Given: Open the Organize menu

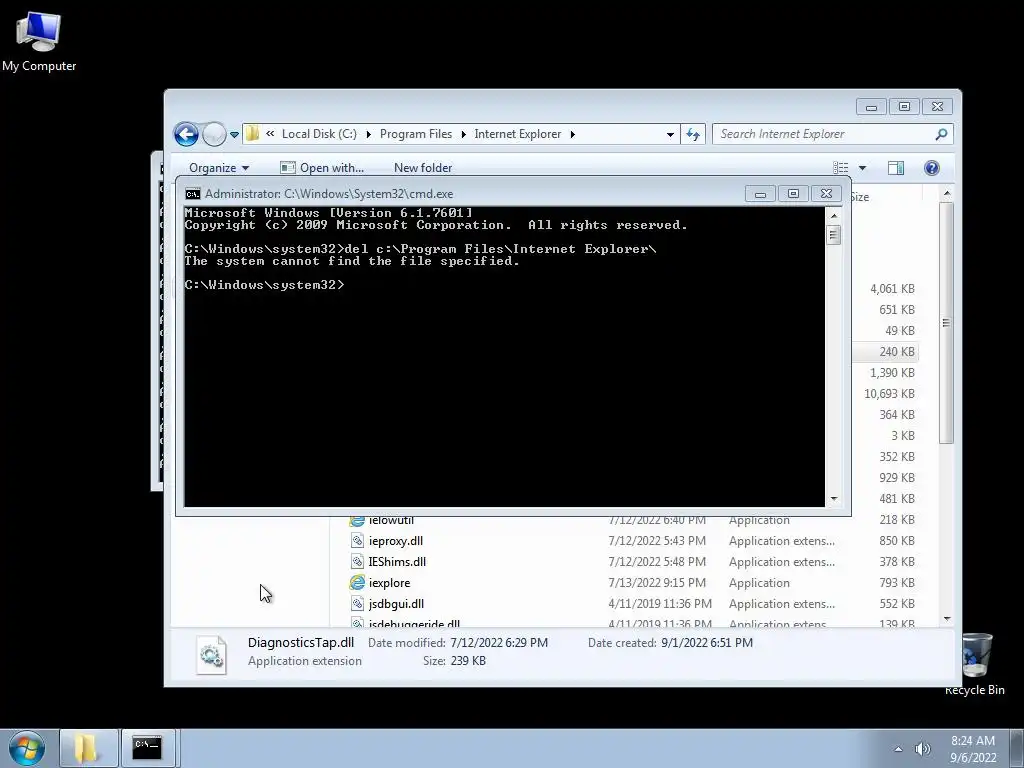Looking at the screenshot, I should pos(219,168).
